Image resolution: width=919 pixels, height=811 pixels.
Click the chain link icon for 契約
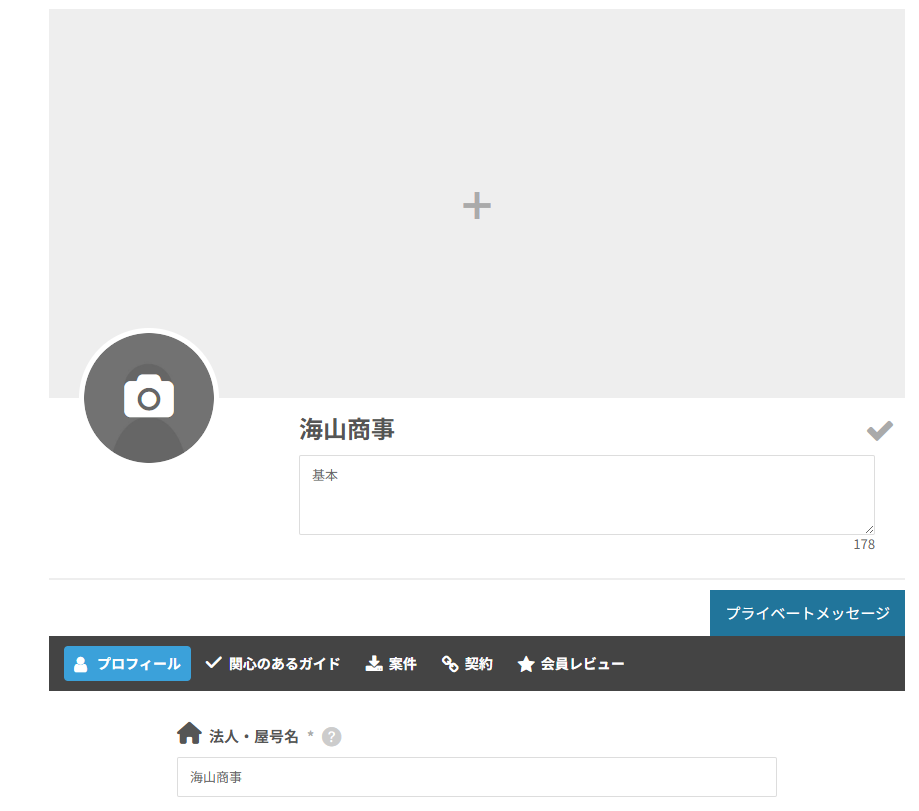tap(450, 664)
